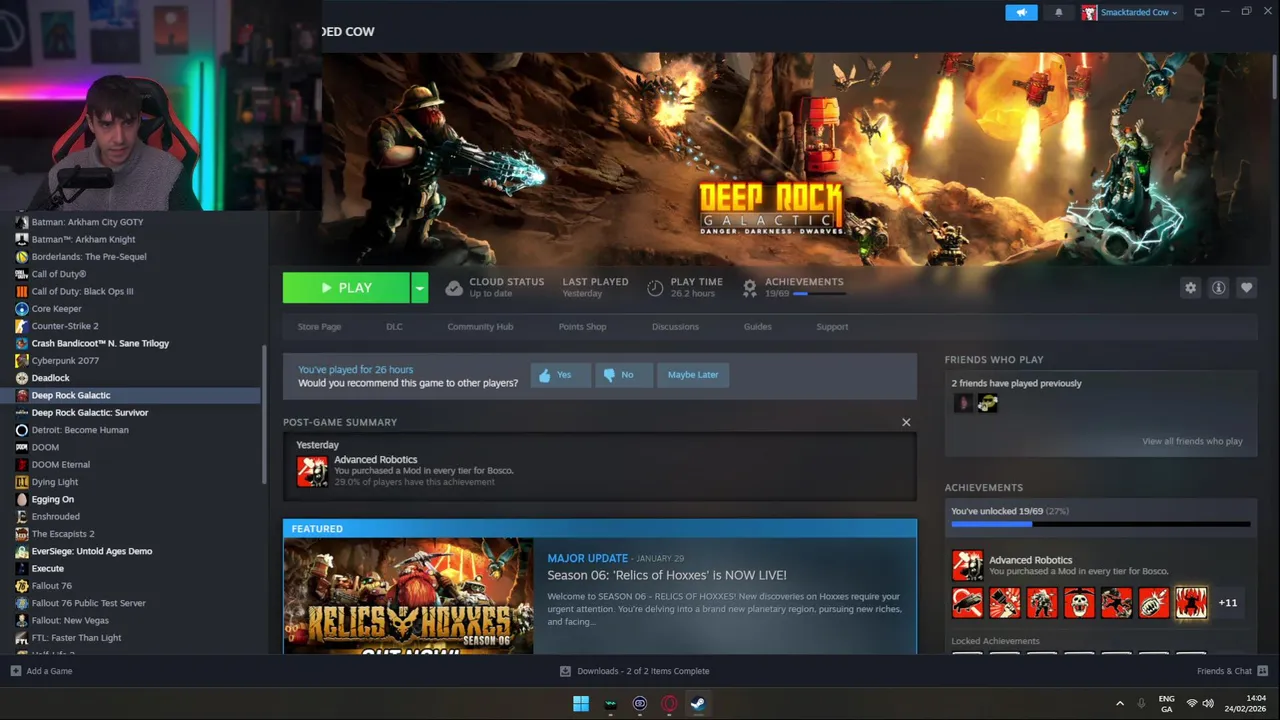Open first friend avatar under Friends Who Play

(x=962, y=403)
